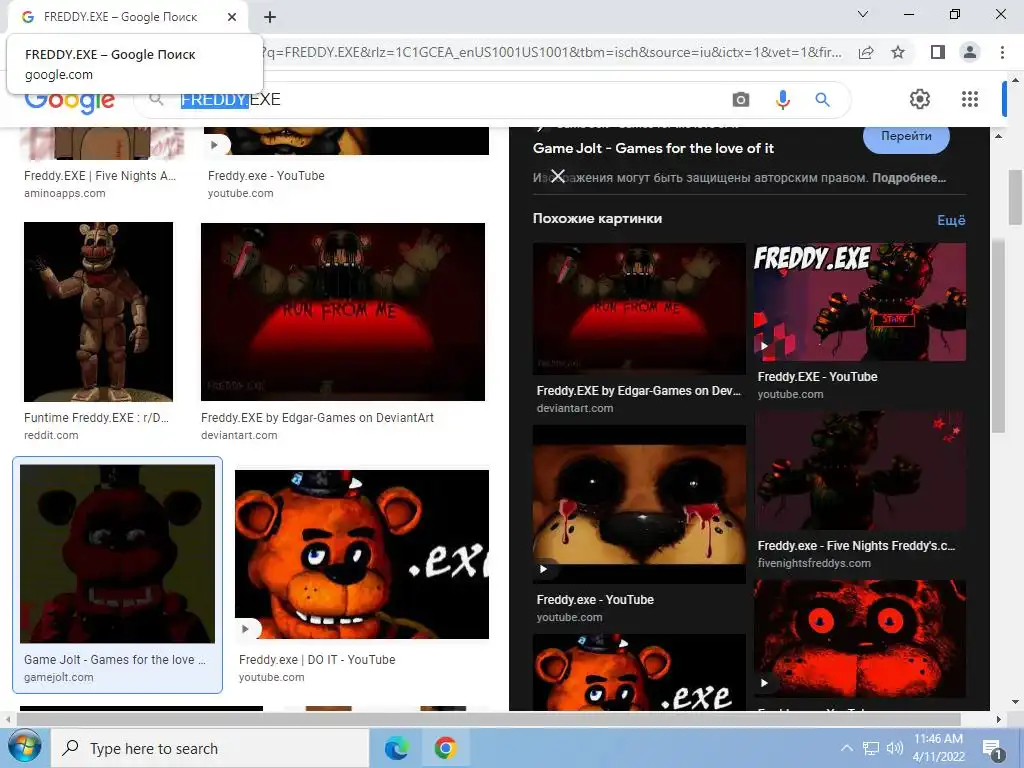Click the Подробнее copyright link
The height and width of the screenshot is (768, 1024).
(x=908, y=178)
